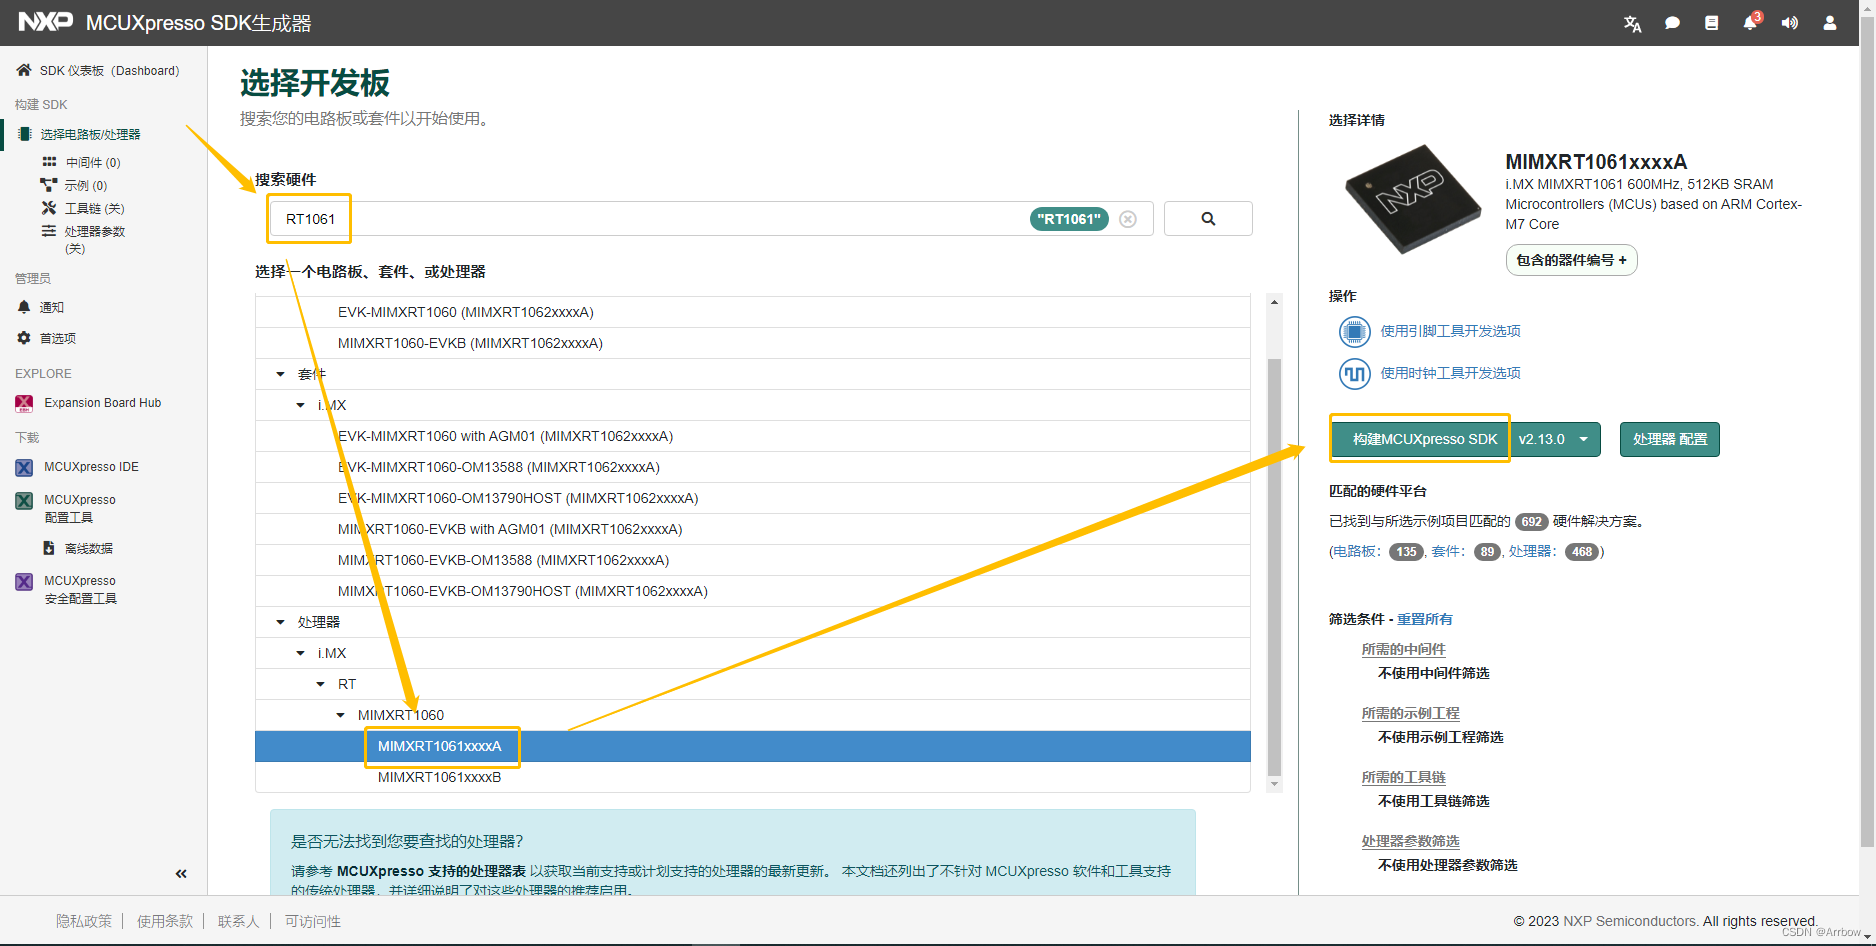Click the 处理器参数 sliders icon
The height and width of the screenshot is (946, 1876).
point(48,231)
